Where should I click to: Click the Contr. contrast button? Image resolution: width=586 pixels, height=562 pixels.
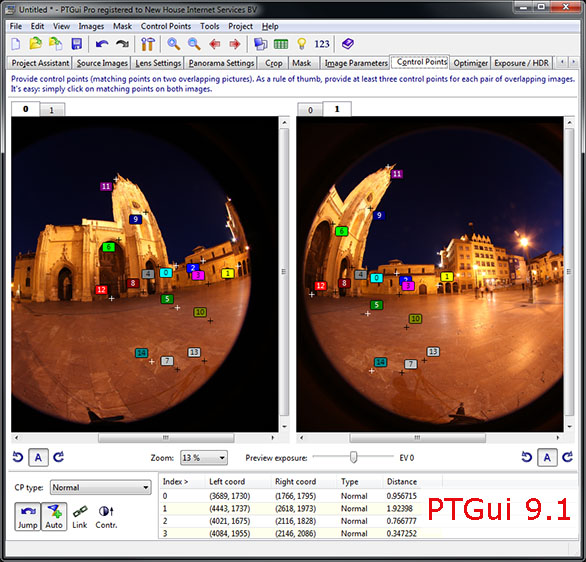pos(106,517)
